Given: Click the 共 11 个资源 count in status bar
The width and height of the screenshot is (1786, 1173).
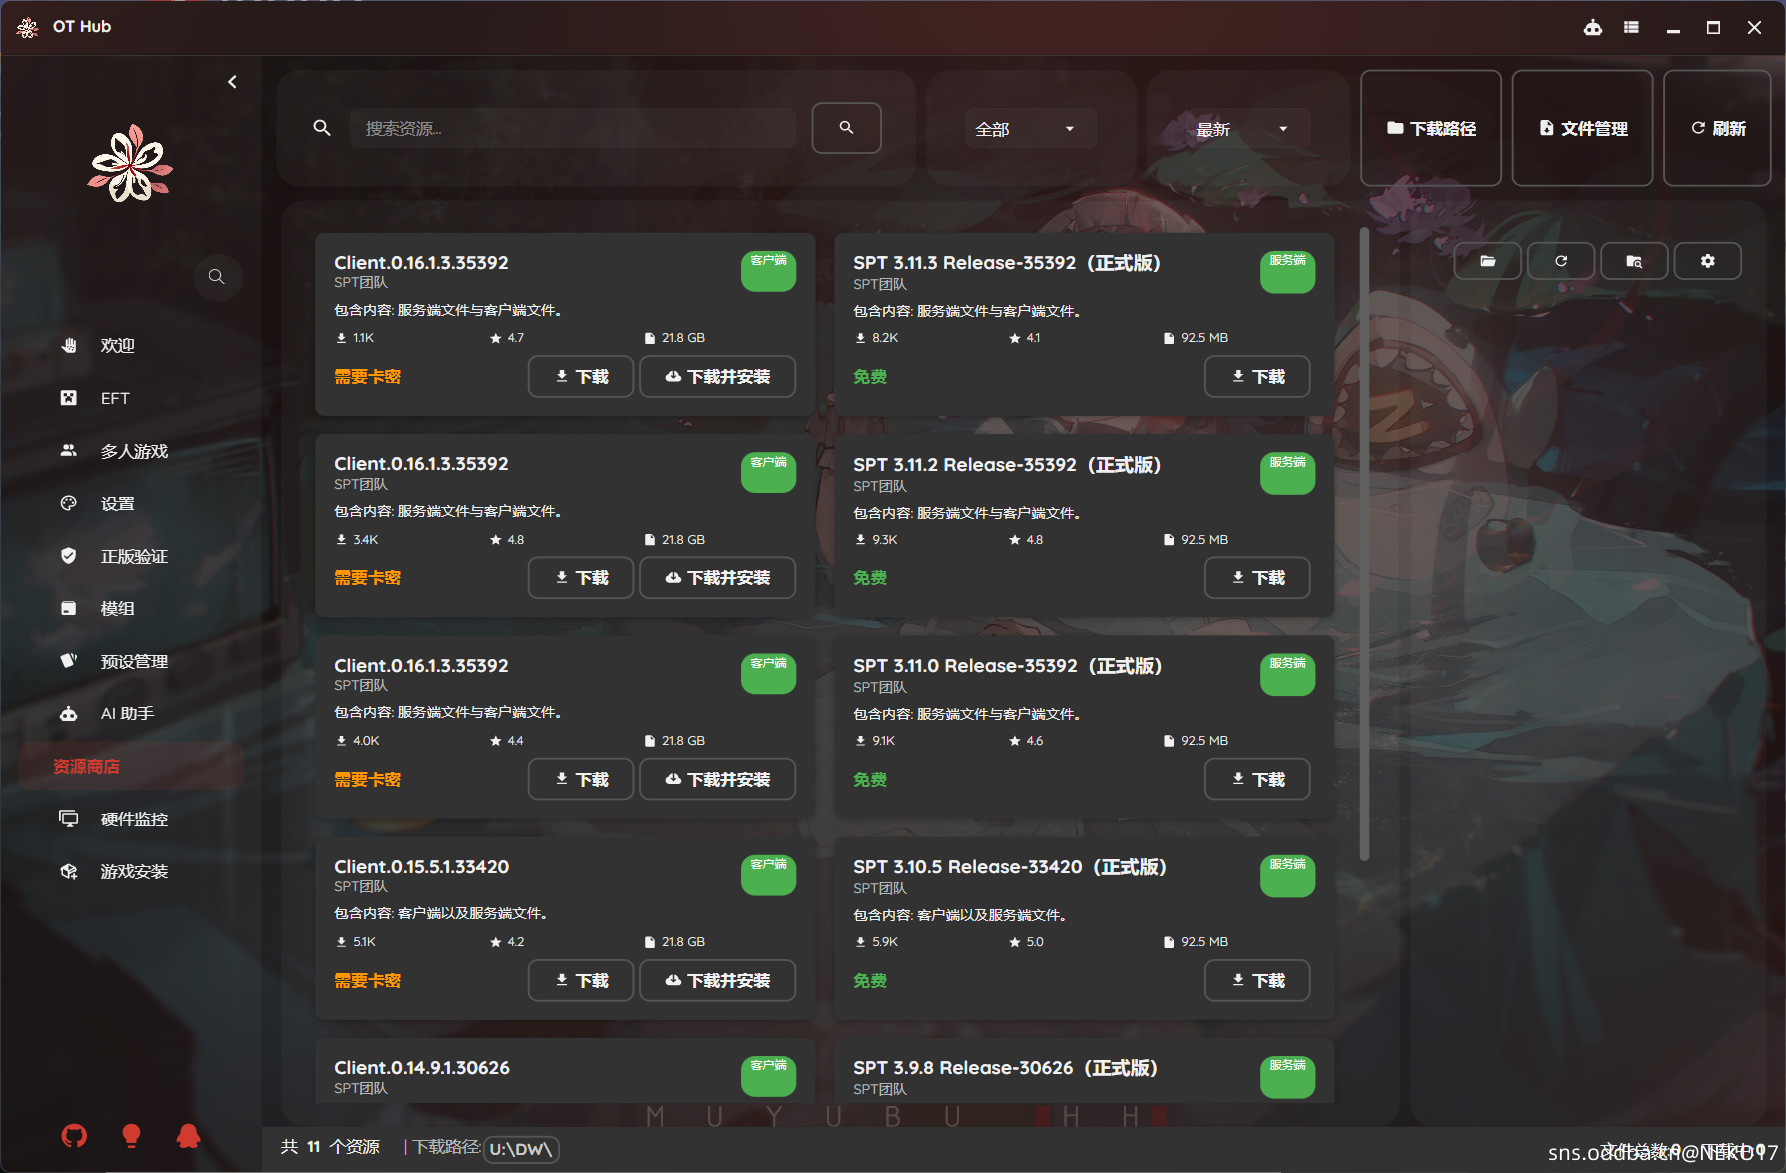Looking at the screenshot, I should pyautogui.click(x=330, y=1147).
